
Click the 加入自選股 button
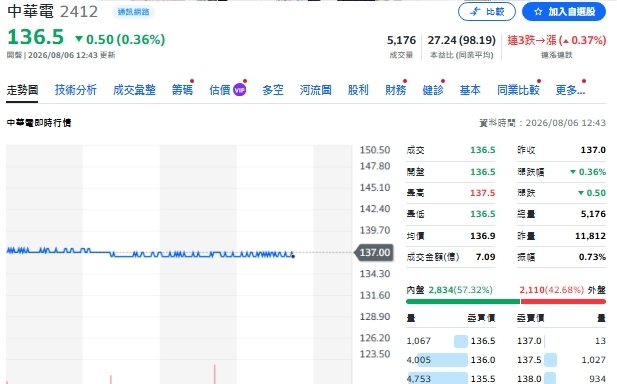[x=564, y=12]
